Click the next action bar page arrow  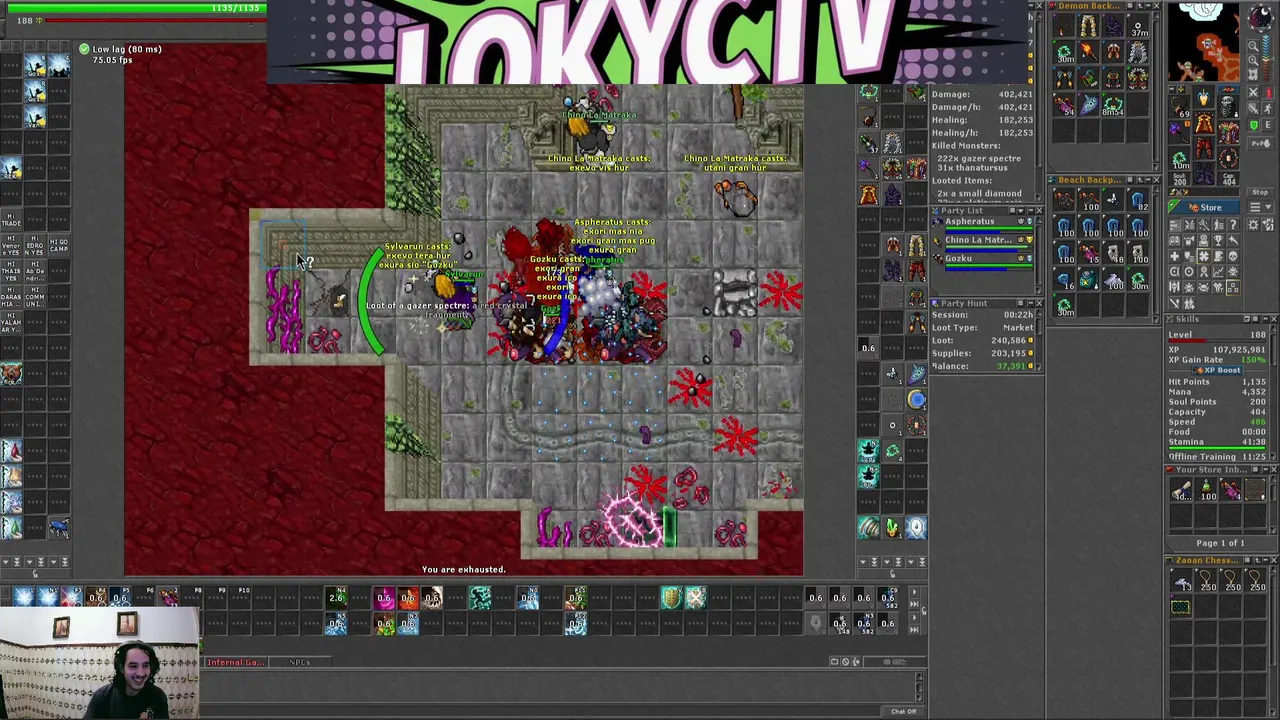(914, 591)
